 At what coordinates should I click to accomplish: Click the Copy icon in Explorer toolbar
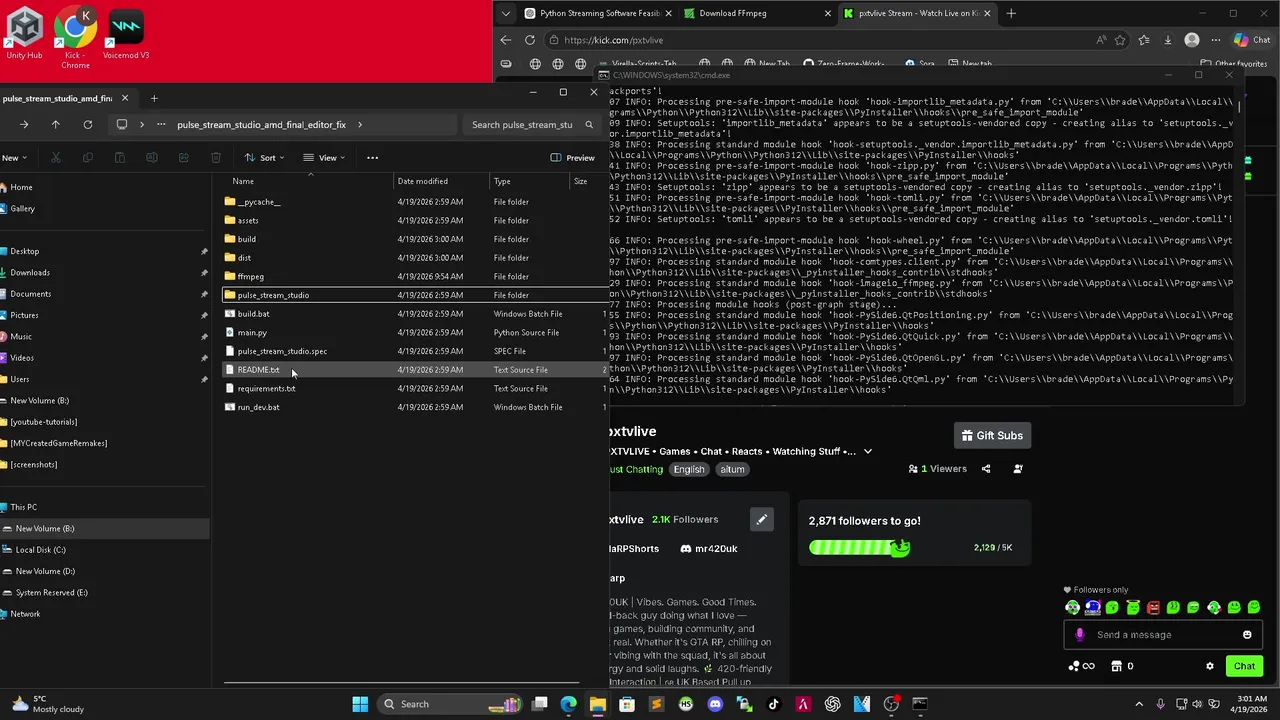click(88, 157)
